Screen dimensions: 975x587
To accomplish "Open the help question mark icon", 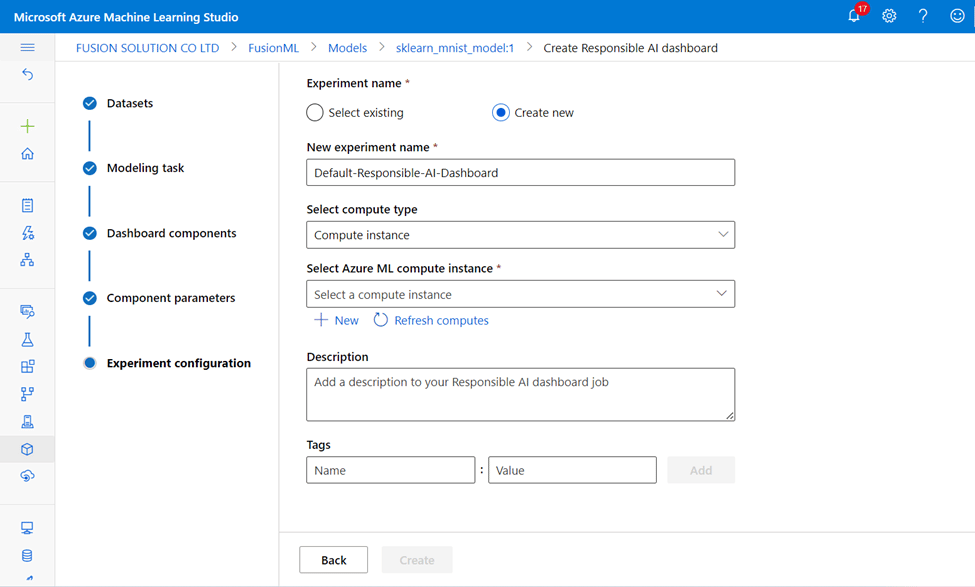I will [923, 16].
